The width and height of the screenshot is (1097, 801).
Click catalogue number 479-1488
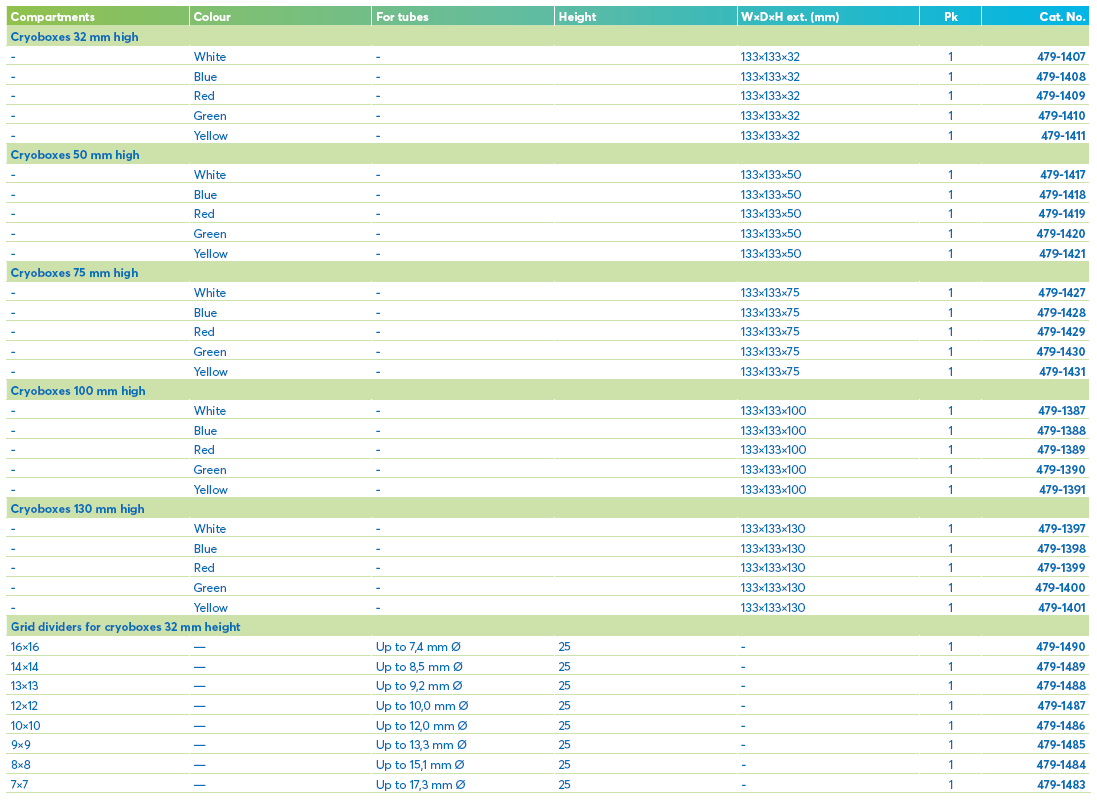point(1061,686)
